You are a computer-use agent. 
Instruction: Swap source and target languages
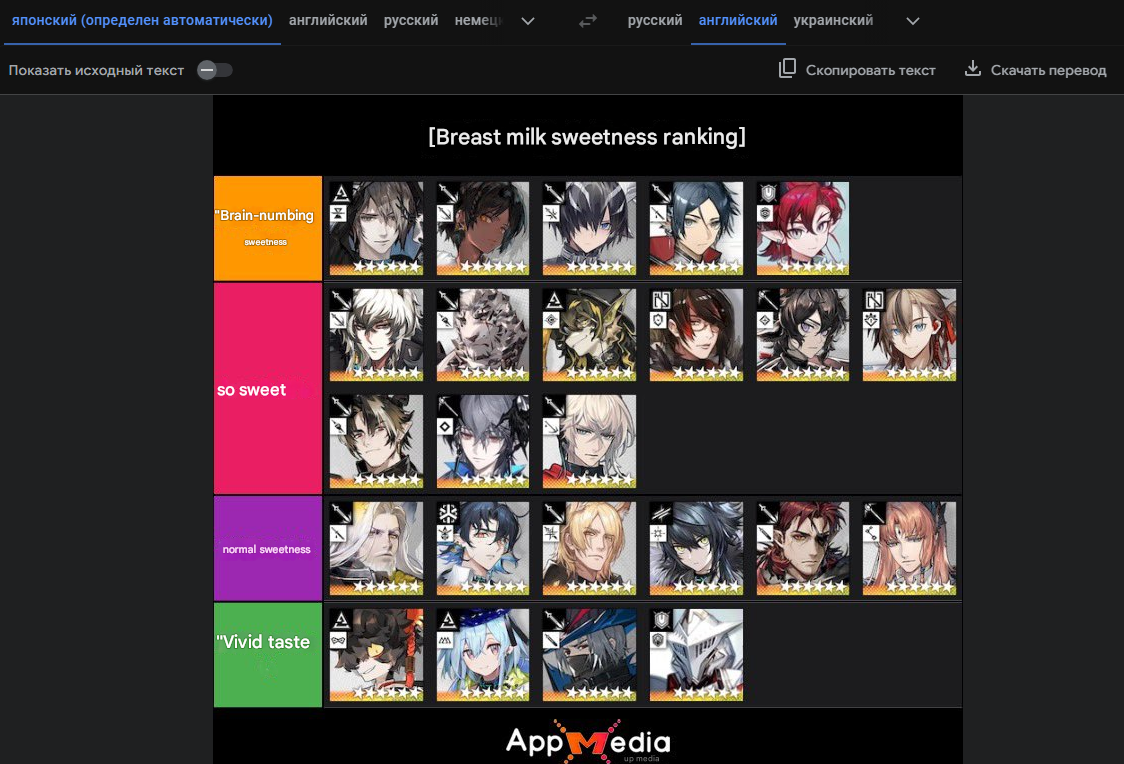588,22
